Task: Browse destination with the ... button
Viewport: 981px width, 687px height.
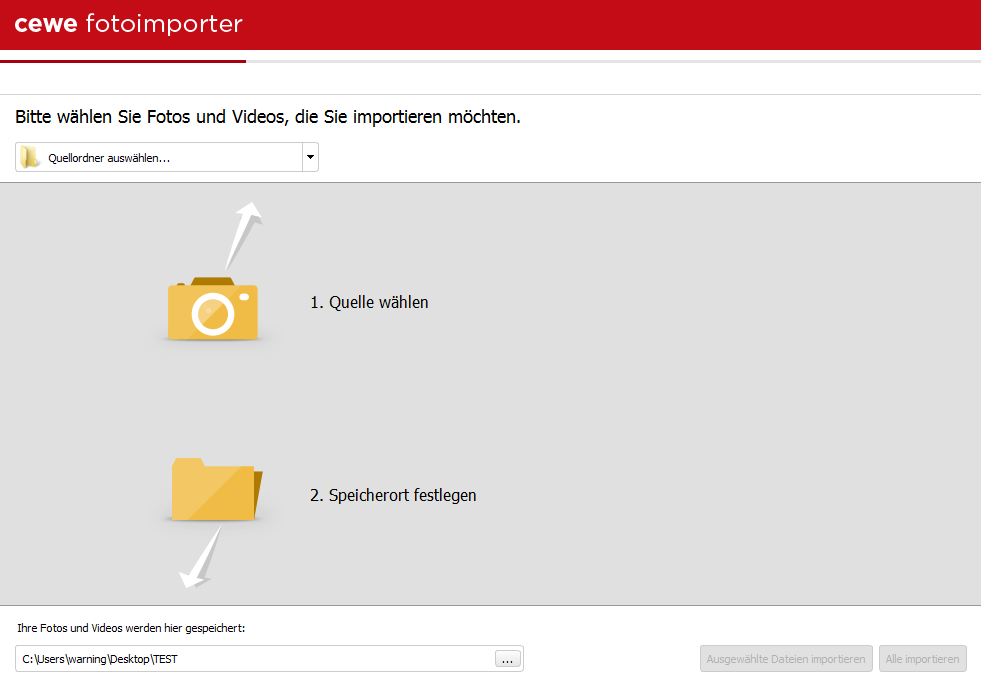Action: pos(507,659)
